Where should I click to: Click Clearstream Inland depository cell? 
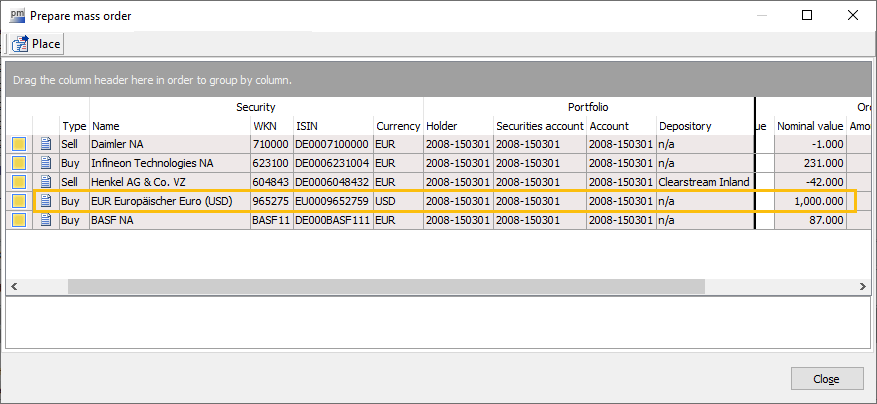(704, 182)
